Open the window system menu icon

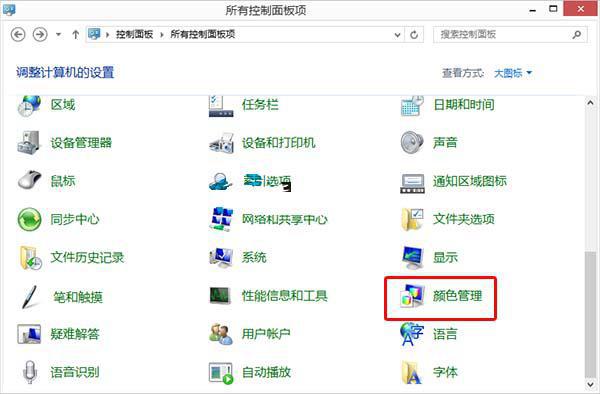pyautogui.click(x=9, y=9)
